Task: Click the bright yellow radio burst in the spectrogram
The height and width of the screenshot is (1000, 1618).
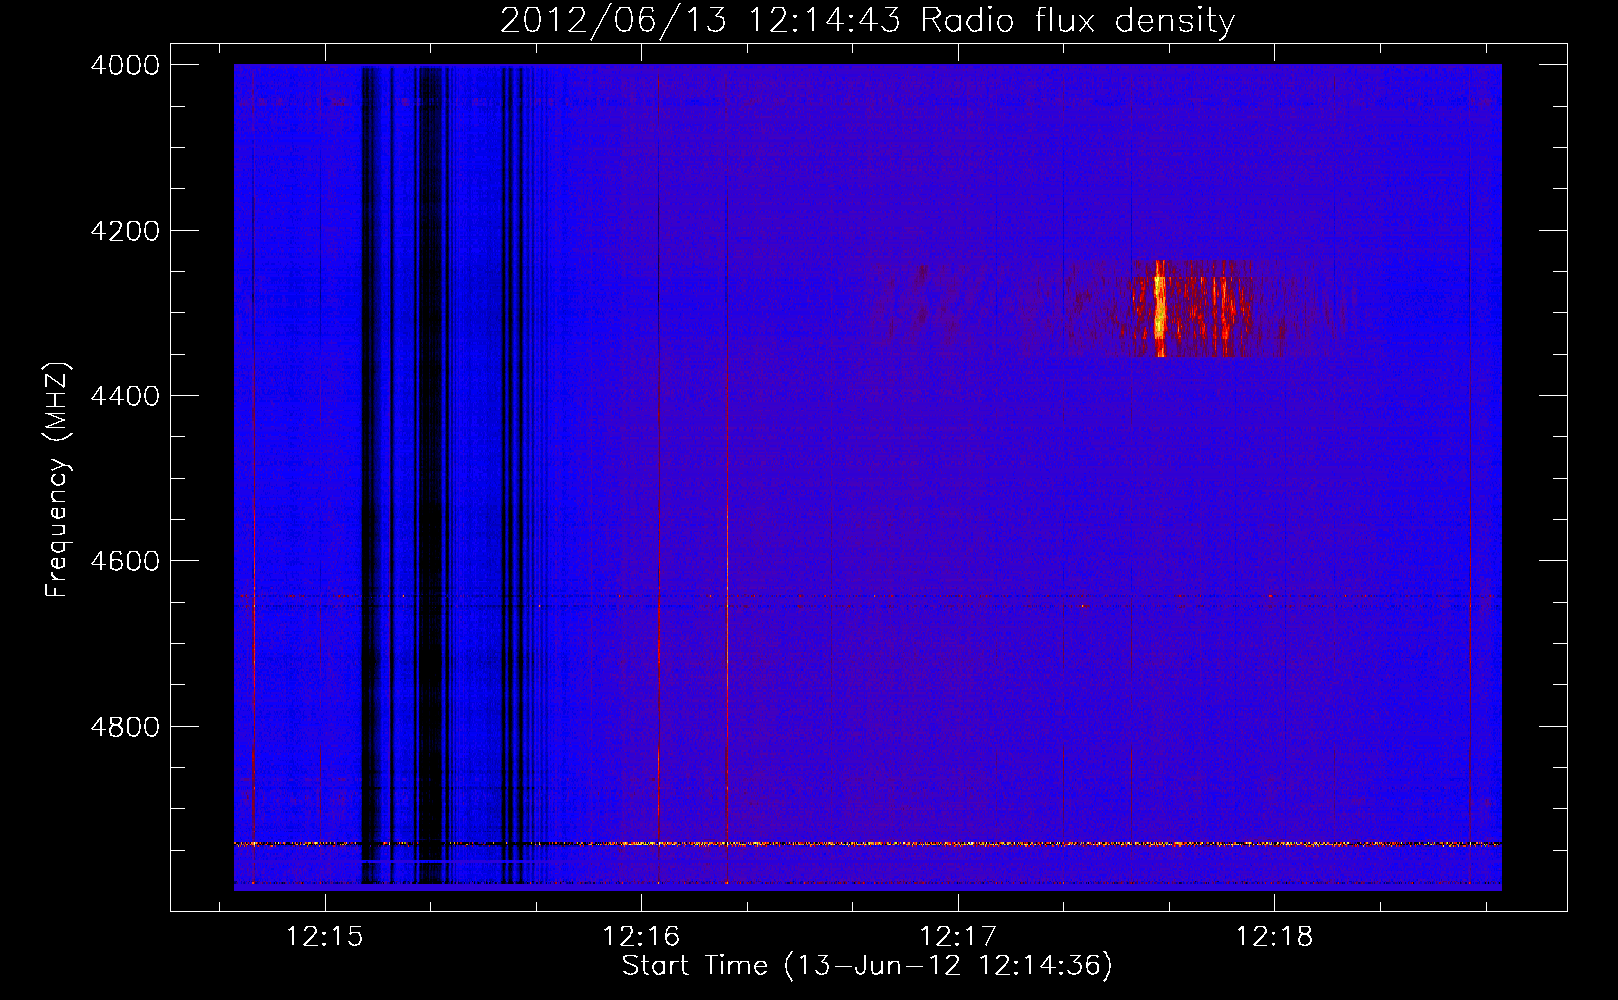Action: point(1160,308)
